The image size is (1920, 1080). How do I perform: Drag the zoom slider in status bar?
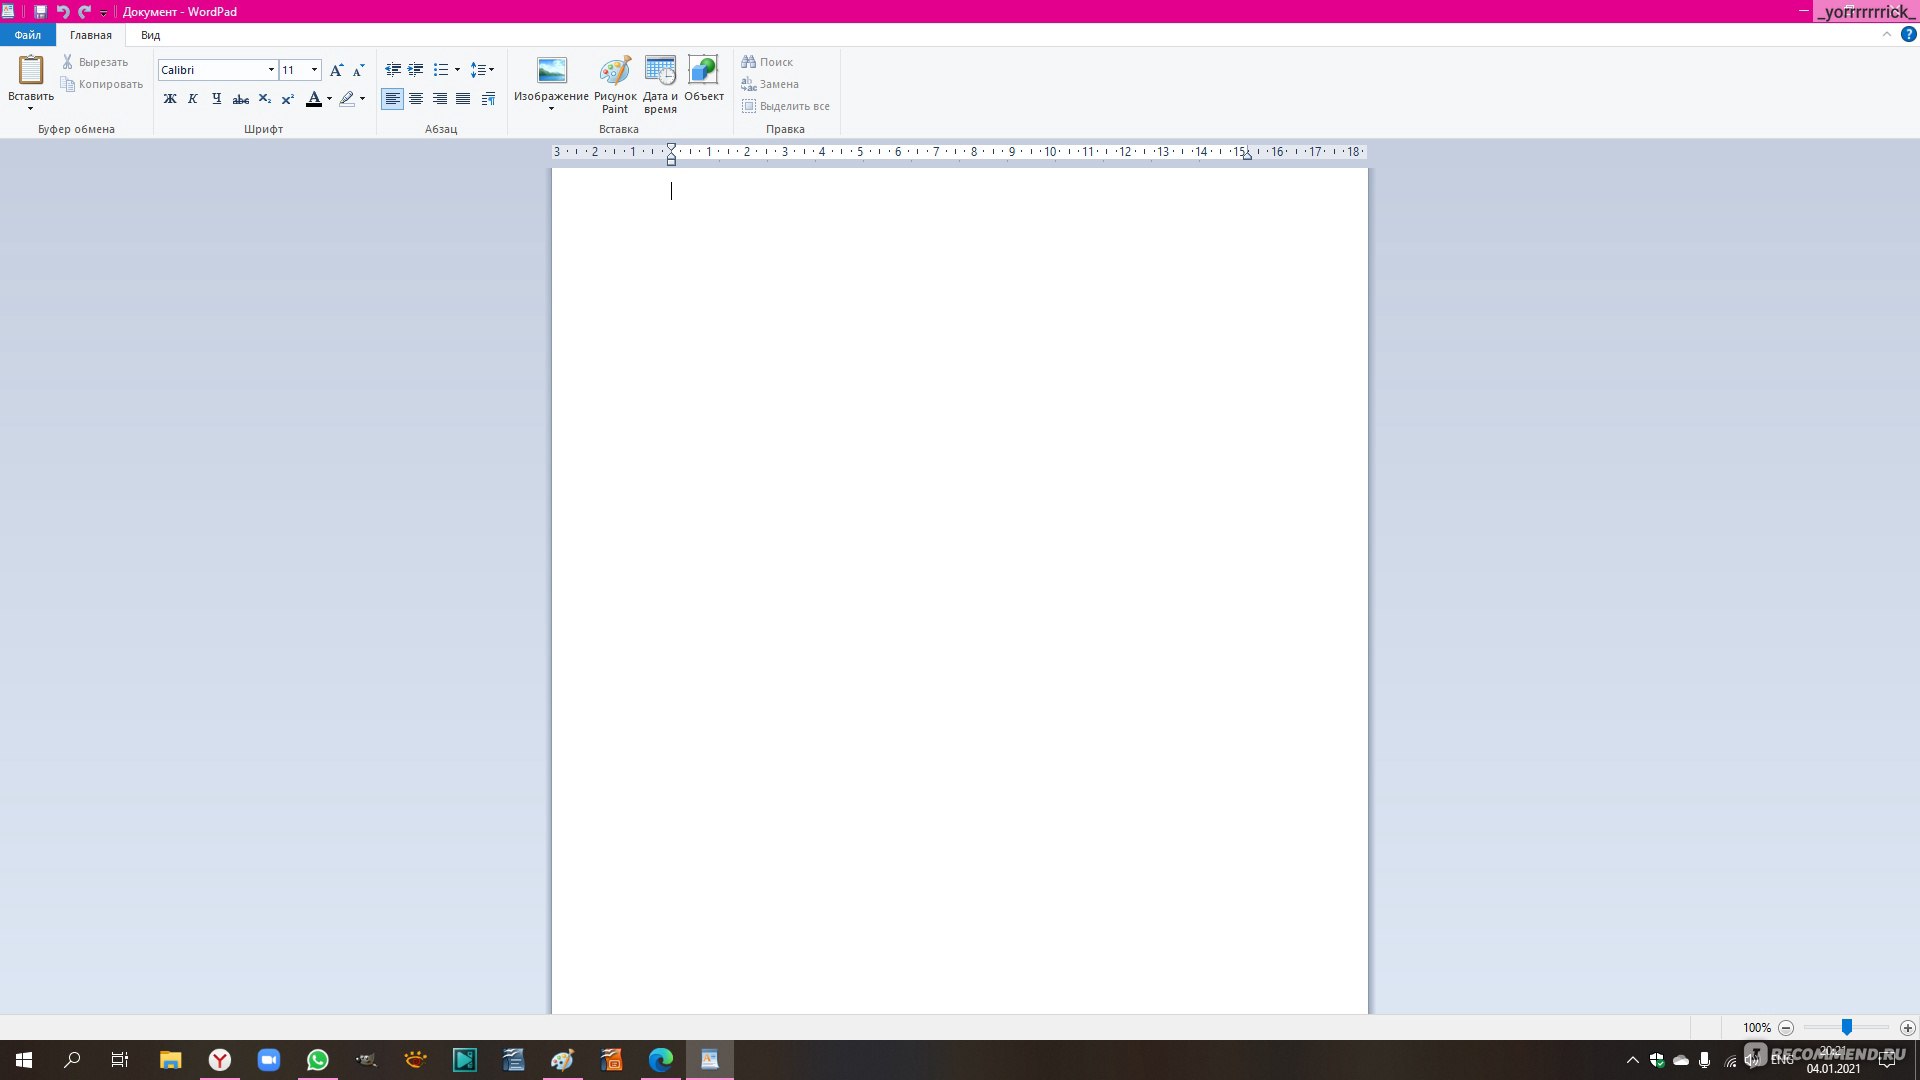(x=1846, y=1027)
